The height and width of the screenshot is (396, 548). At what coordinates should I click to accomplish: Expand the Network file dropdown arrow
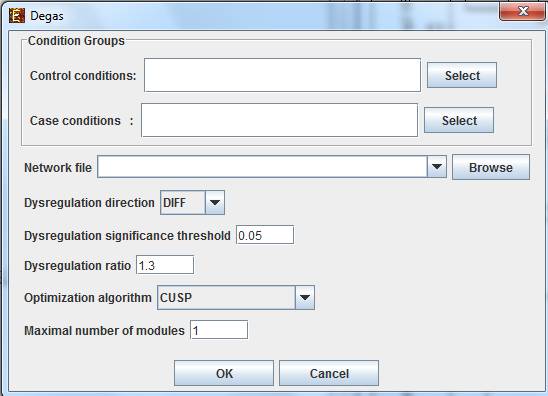[437, 167]
